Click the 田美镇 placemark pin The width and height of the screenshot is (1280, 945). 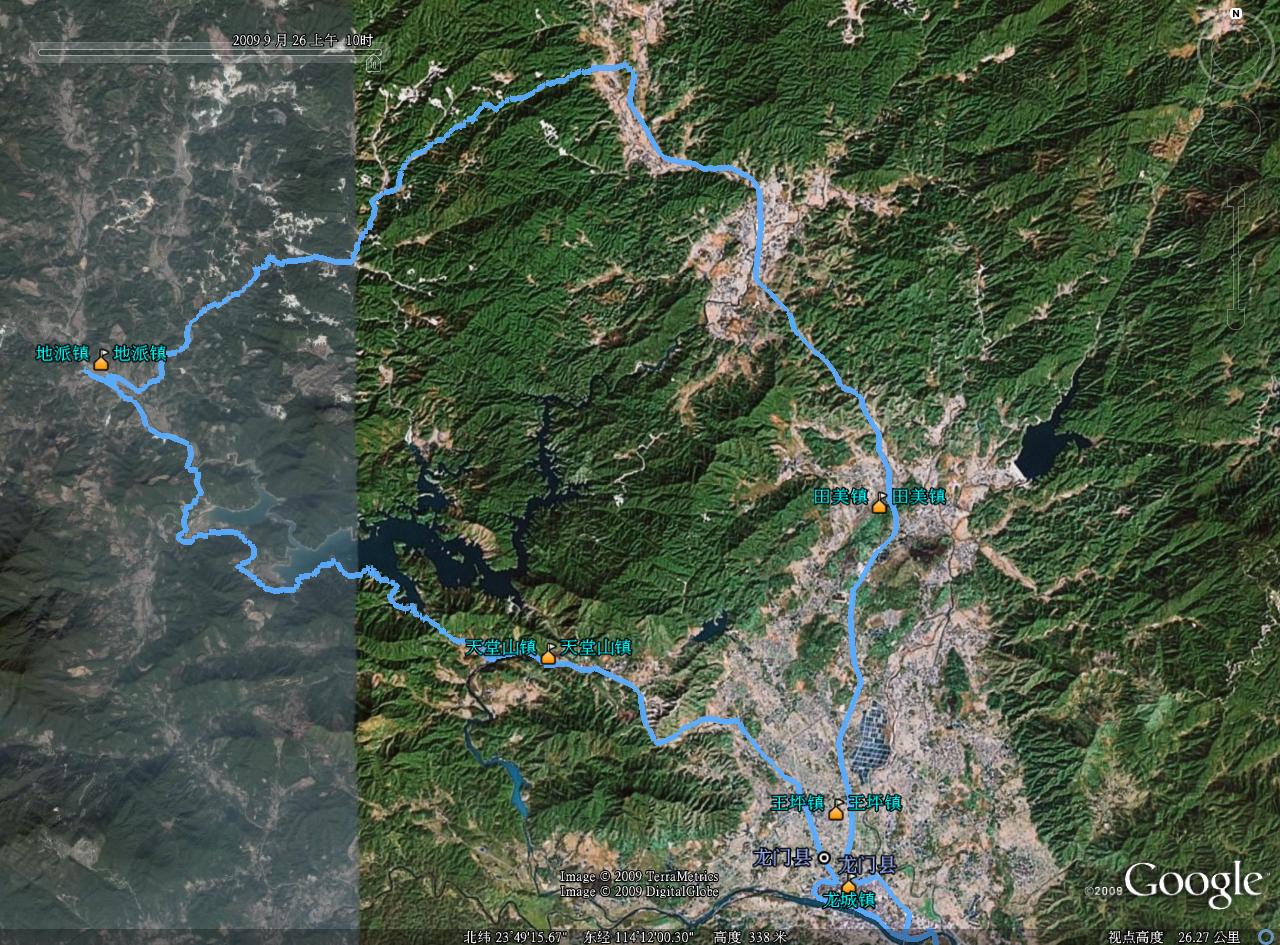879,506
